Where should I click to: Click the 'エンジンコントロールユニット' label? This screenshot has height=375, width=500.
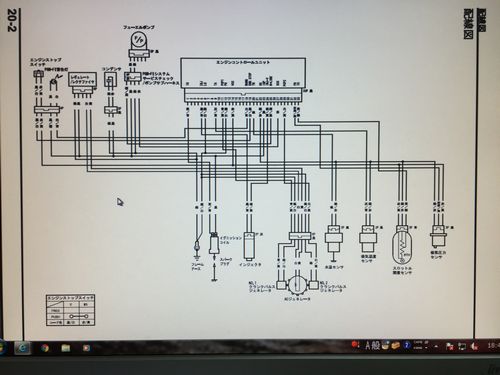(x=243, y=62)
